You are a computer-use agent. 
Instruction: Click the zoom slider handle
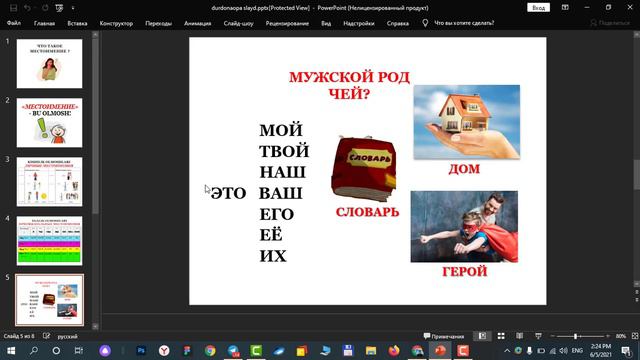(576, 336)
